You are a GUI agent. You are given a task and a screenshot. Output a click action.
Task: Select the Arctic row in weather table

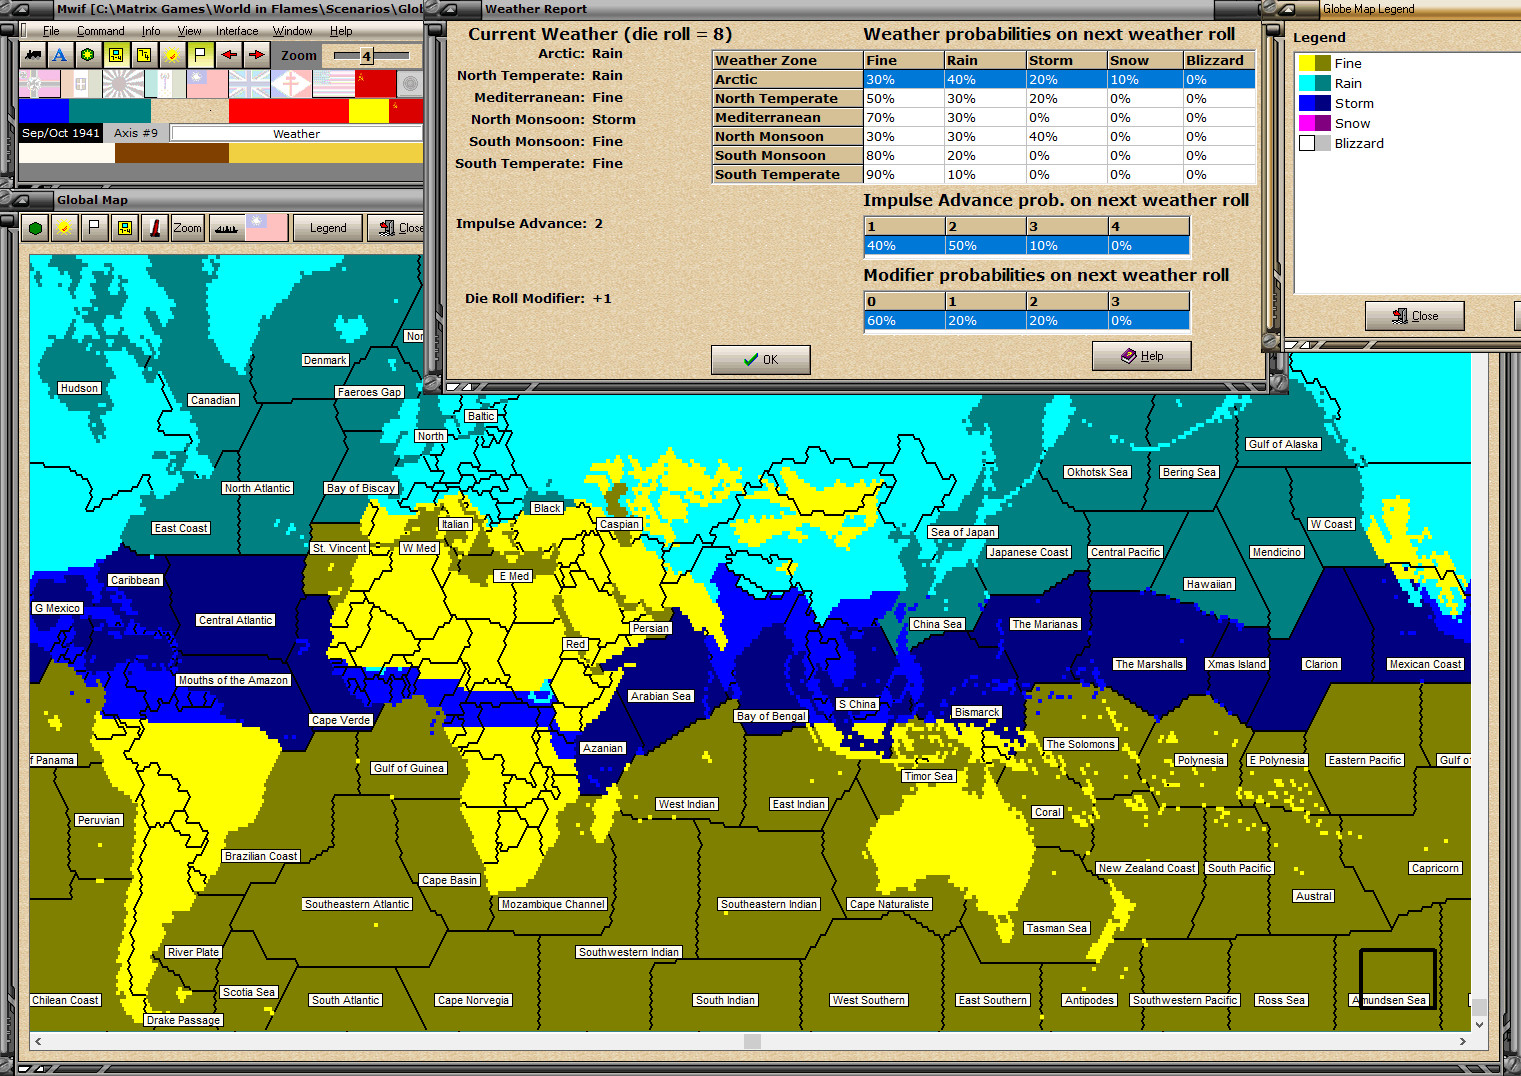[x=984, y=79]
